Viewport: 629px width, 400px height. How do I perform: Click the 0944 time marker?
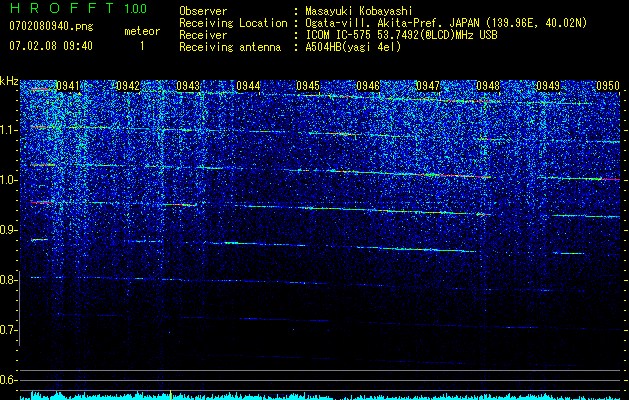(x=248, y=86)
